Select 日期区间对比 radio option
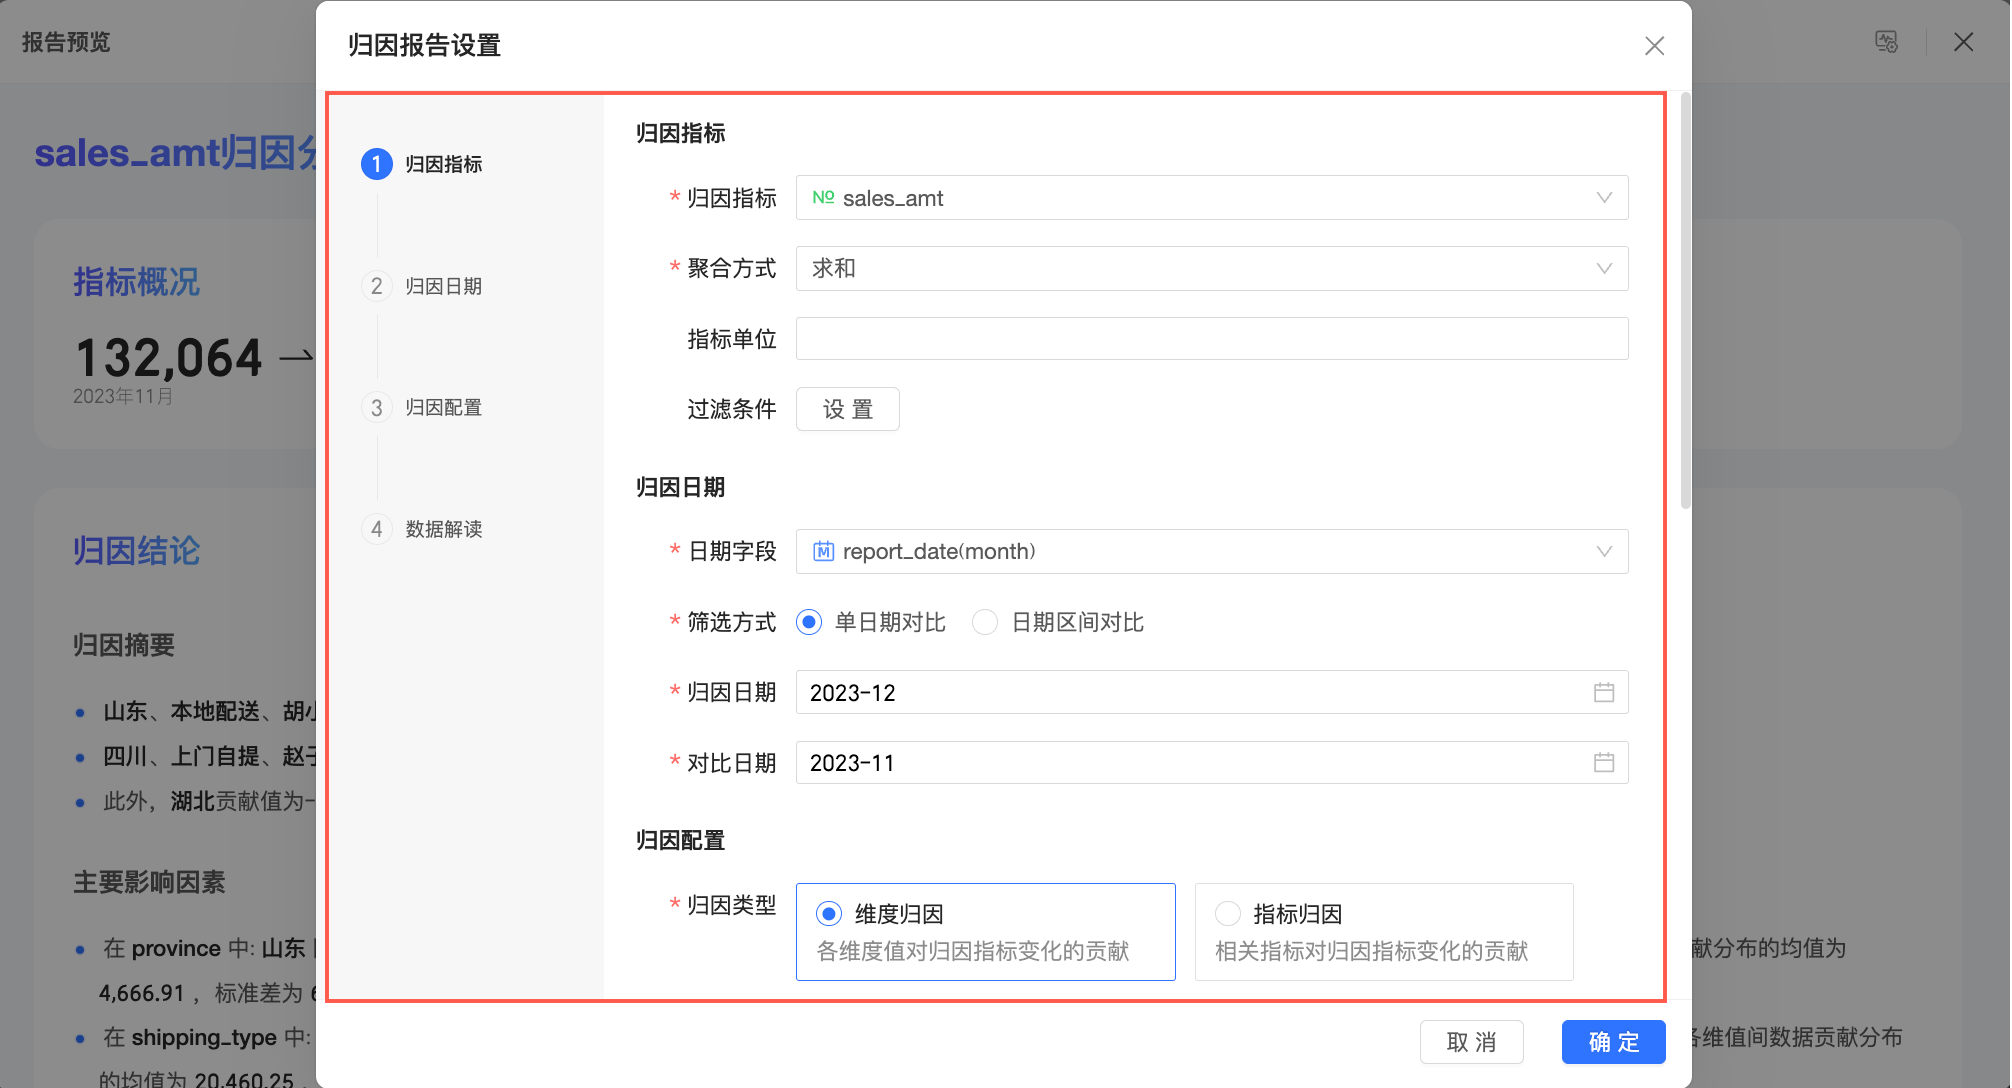The image size is (2012, 1088). (985, 622)
